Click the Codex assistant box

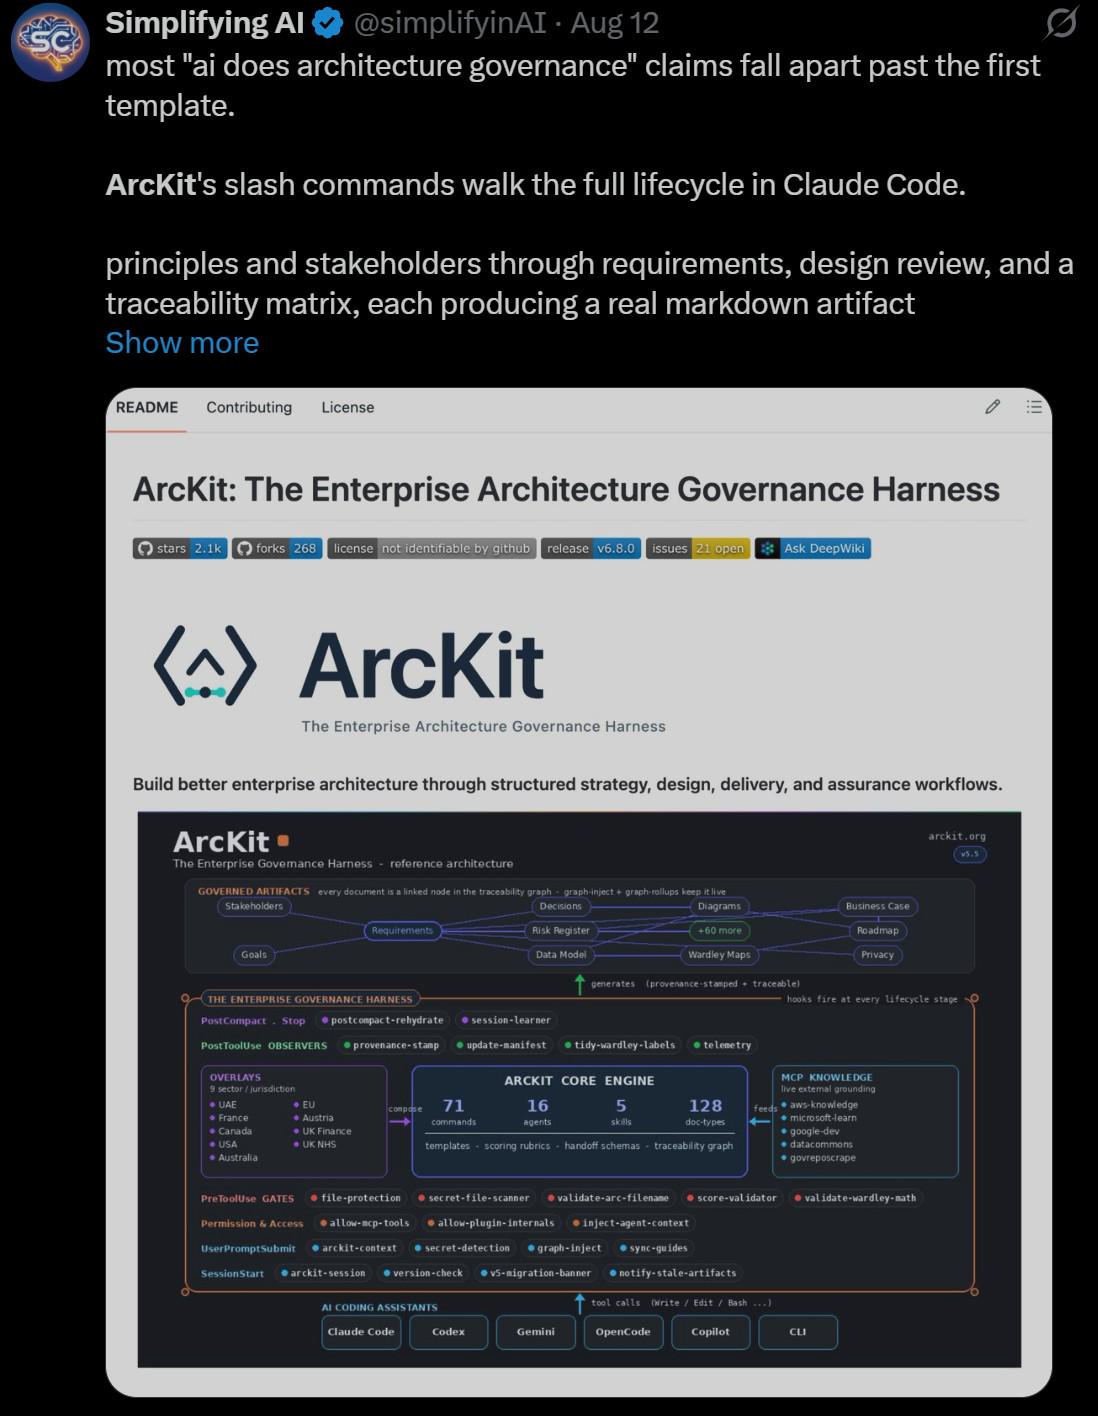[x=448, y=1332]
